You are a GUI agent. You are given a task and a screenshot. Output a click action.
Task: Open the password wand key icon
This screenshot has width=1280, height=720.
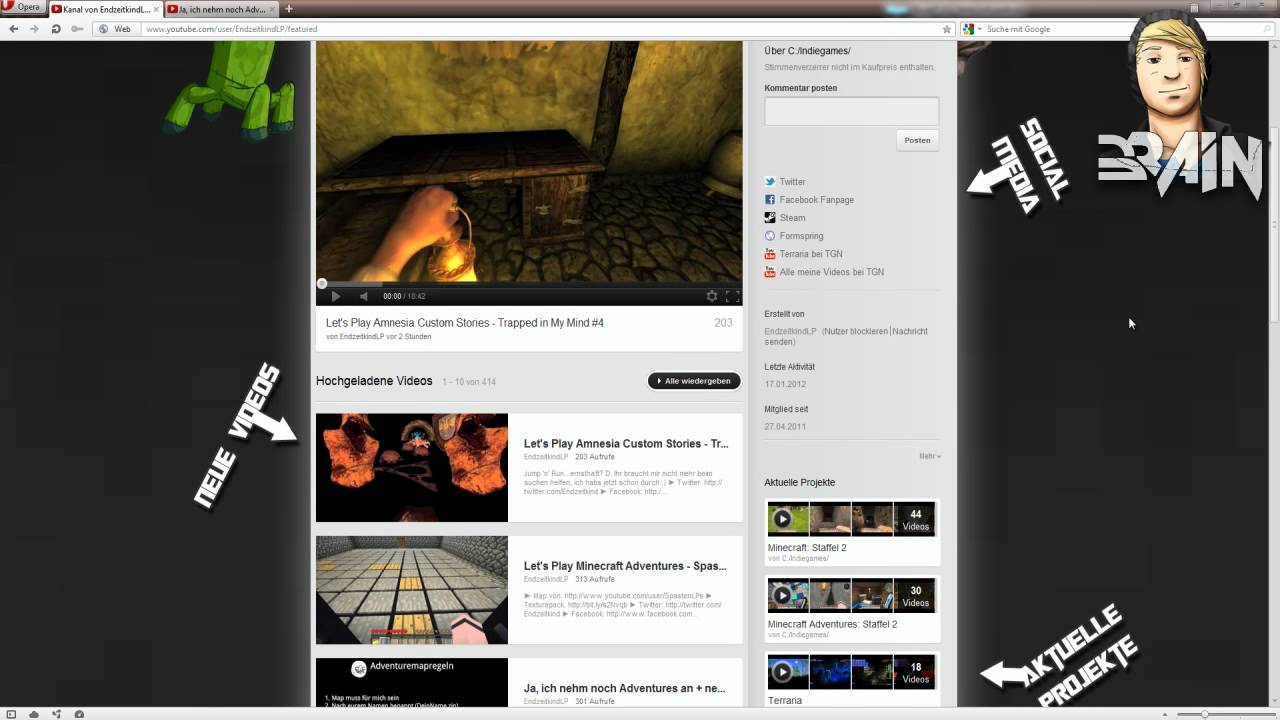[77, 29]
